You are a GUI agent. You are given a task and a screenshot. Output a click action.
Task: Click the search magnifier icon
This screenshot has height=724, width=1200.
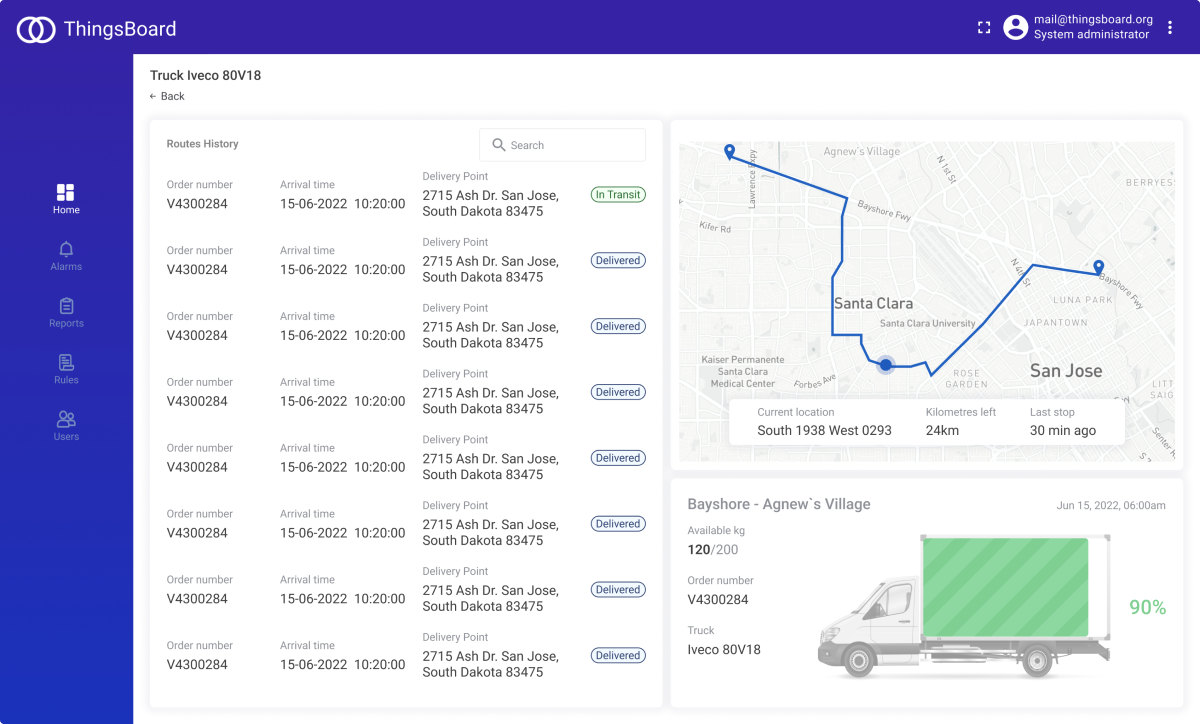click(499, 145)
